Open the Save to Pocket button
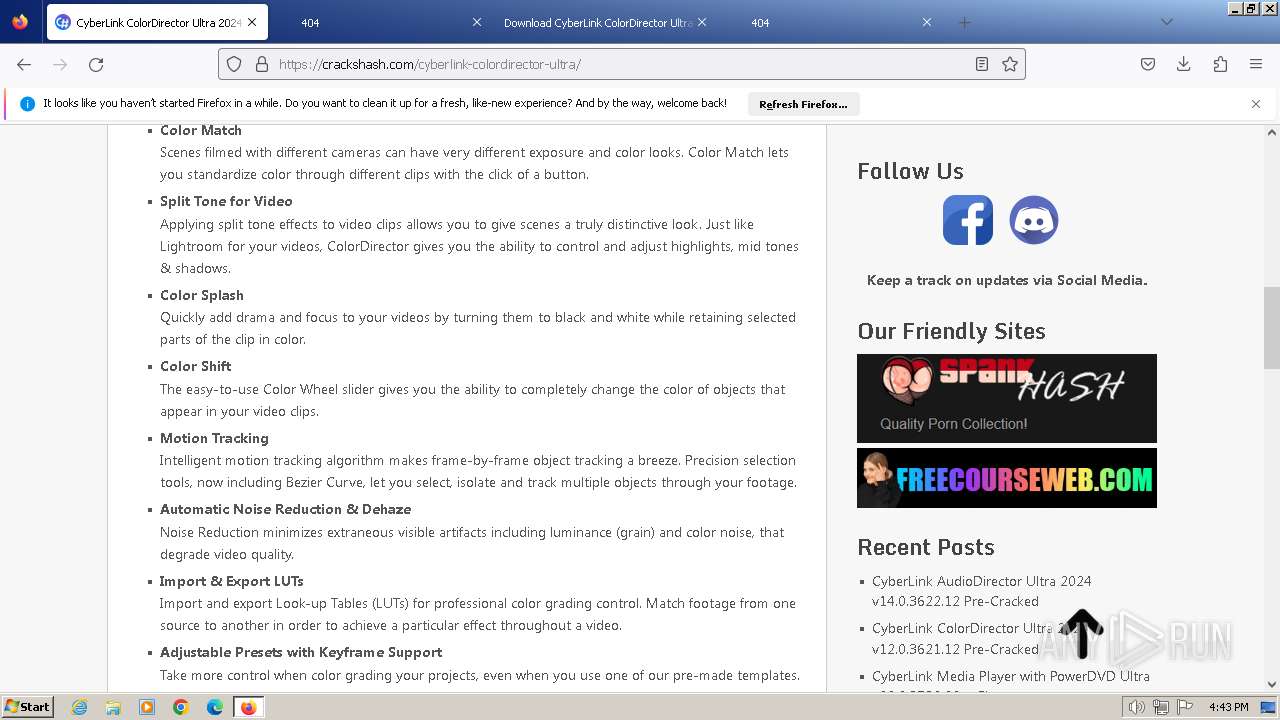1280x720 pixels. (x=1148, y=64)
